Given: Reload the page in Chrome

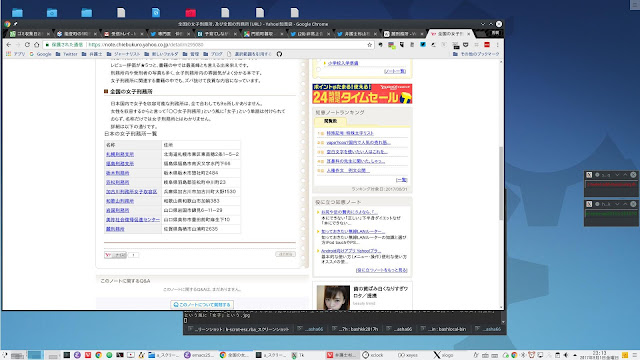Looking at the screenshot, I should coord(27,44).
